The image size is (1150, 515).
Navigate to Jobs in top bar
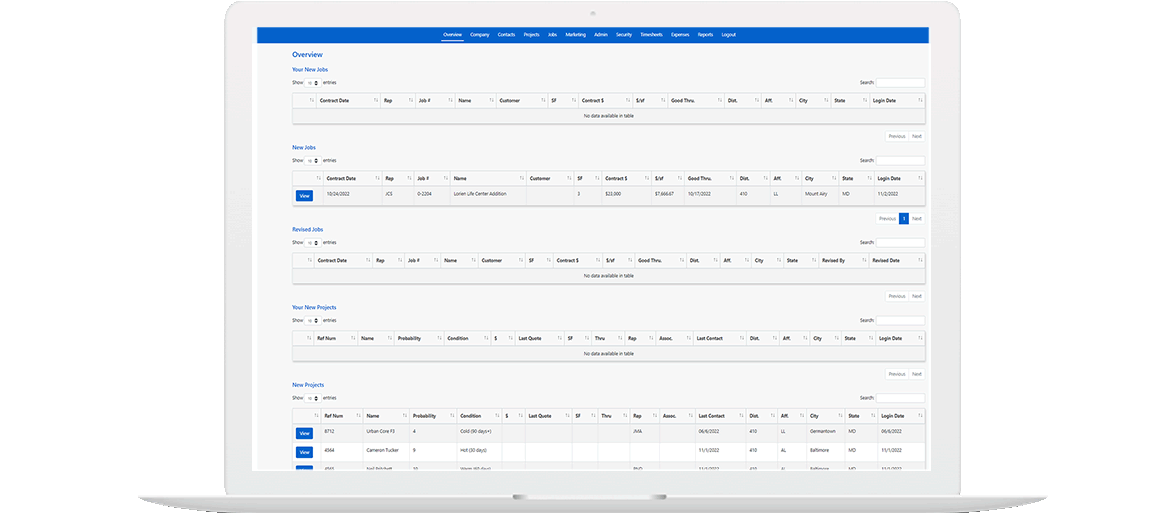(x=552, y=34)
